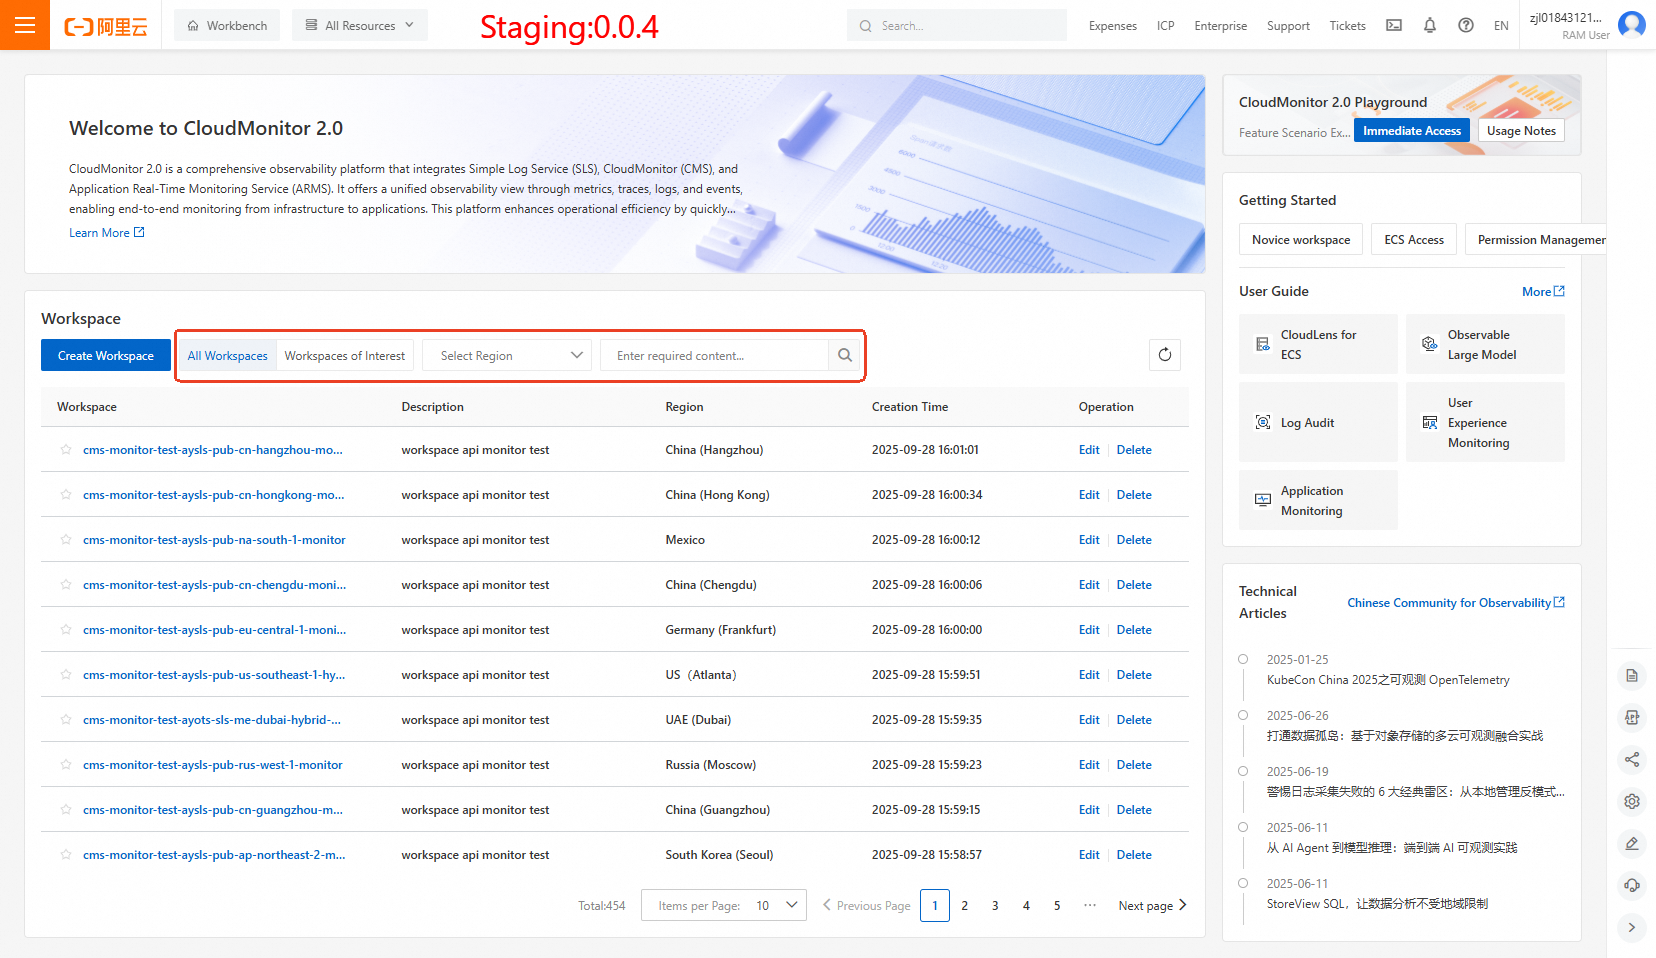The image size is (1656, 958).
Task: Star the cn-hangzhou workspace as favorite
Action: coord(66,450)
